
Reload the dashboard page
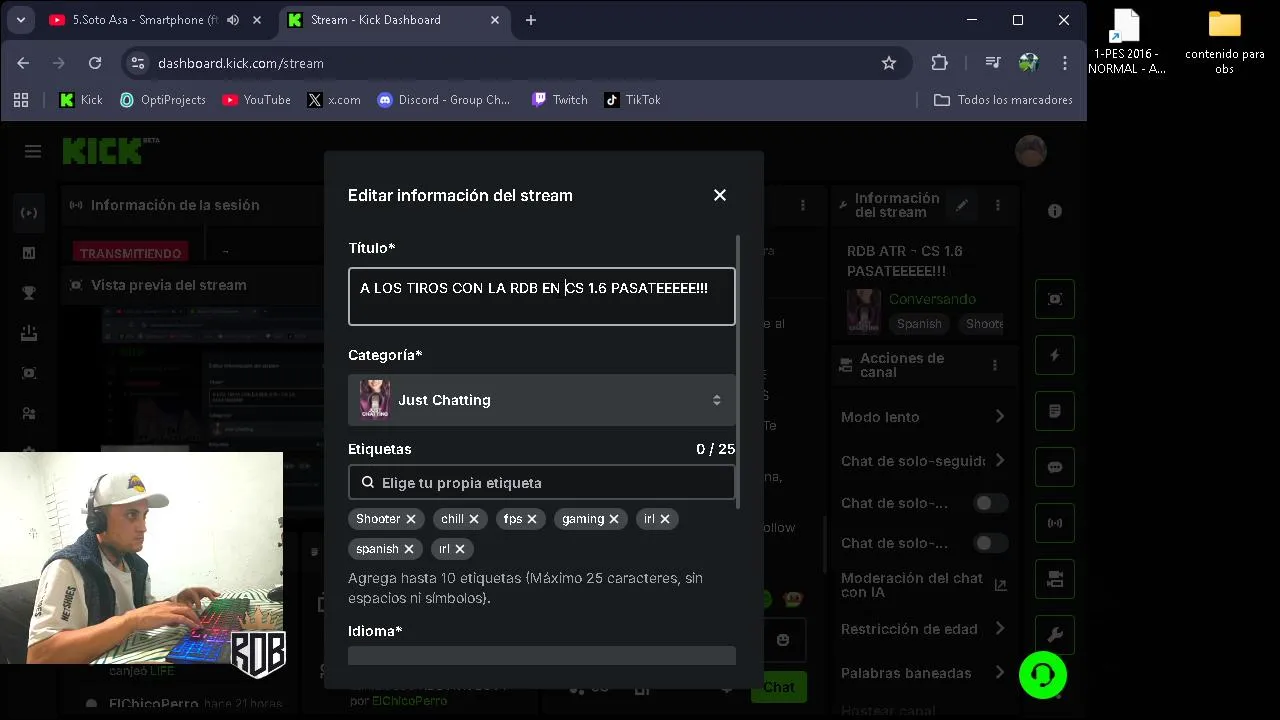pyautogui.click(x=95, y=63)
